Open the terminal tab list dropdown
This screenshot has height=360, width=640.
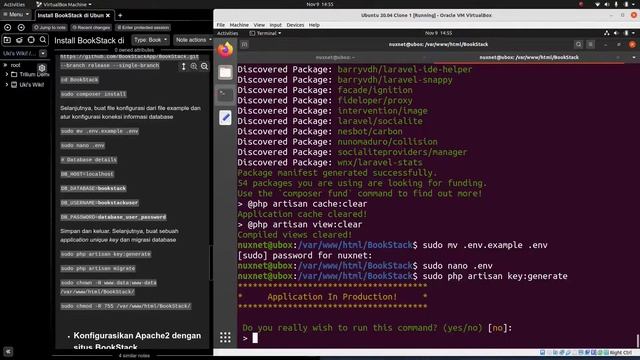(x=634, y=58)
